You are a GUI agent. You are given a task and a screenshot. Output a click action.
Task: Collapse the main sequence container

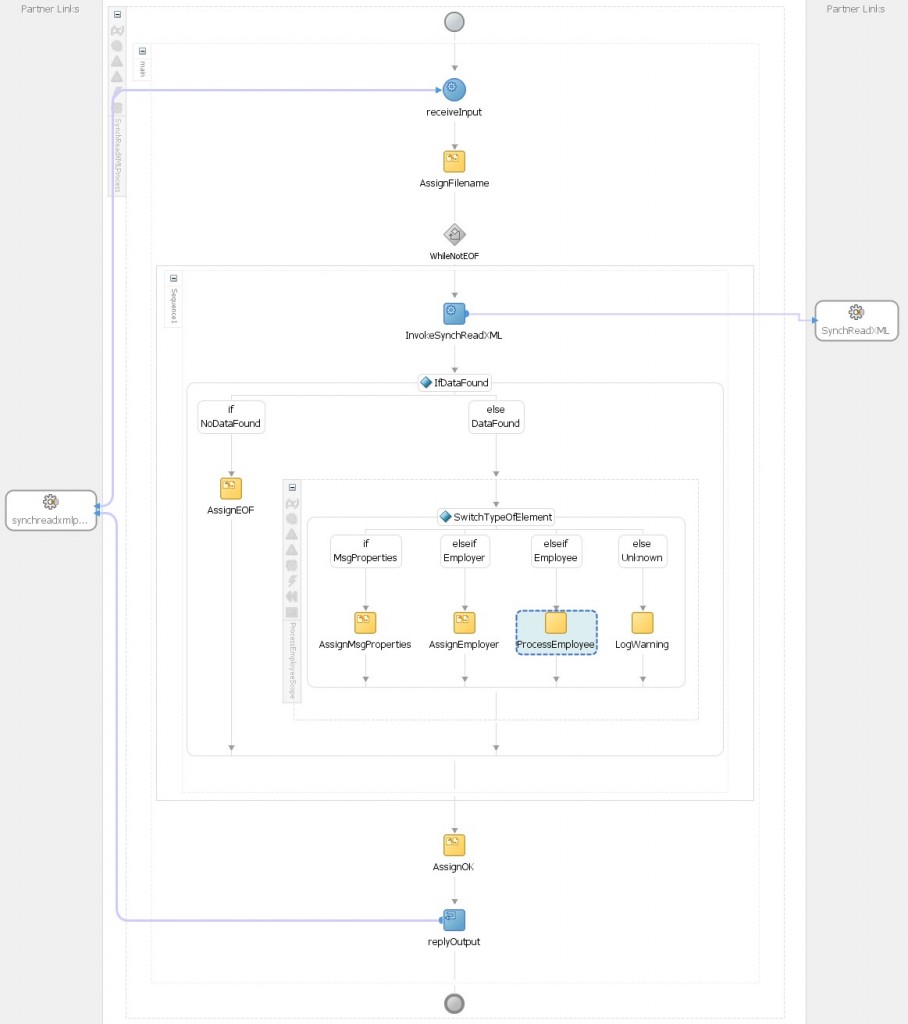pos(142,51)
